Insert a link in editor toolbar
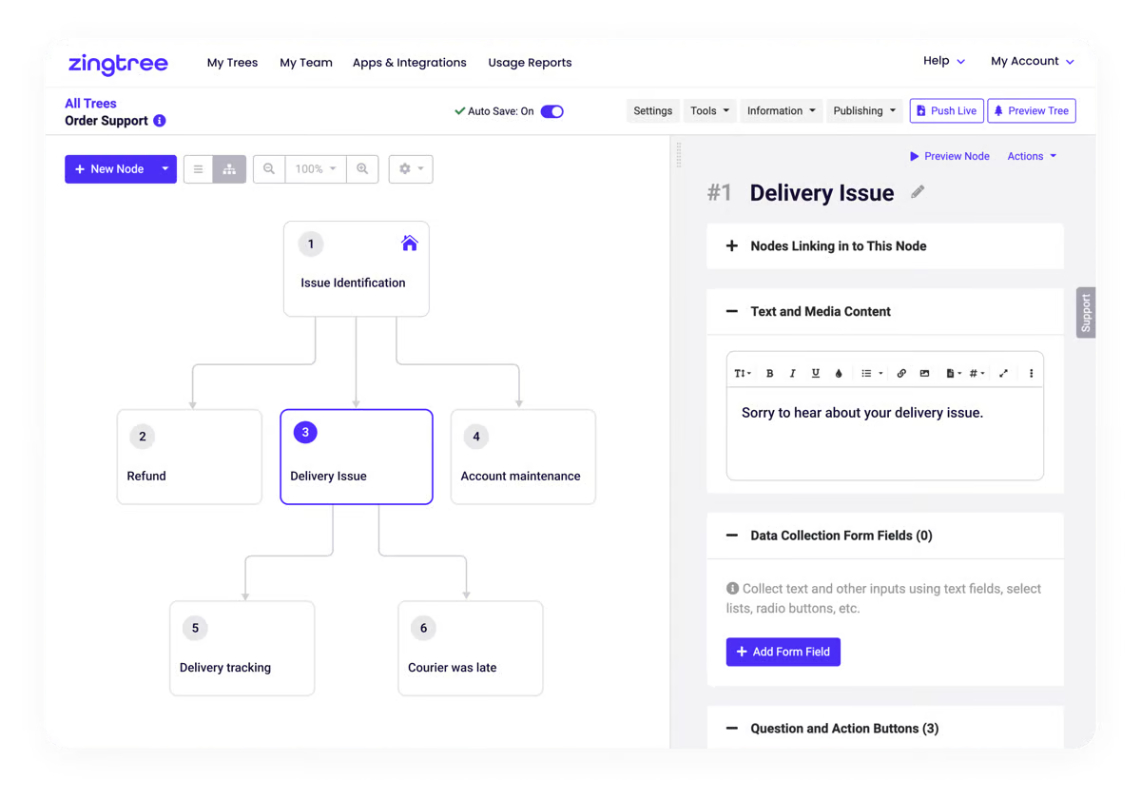 pyautogui.click(x=901, y=373)
